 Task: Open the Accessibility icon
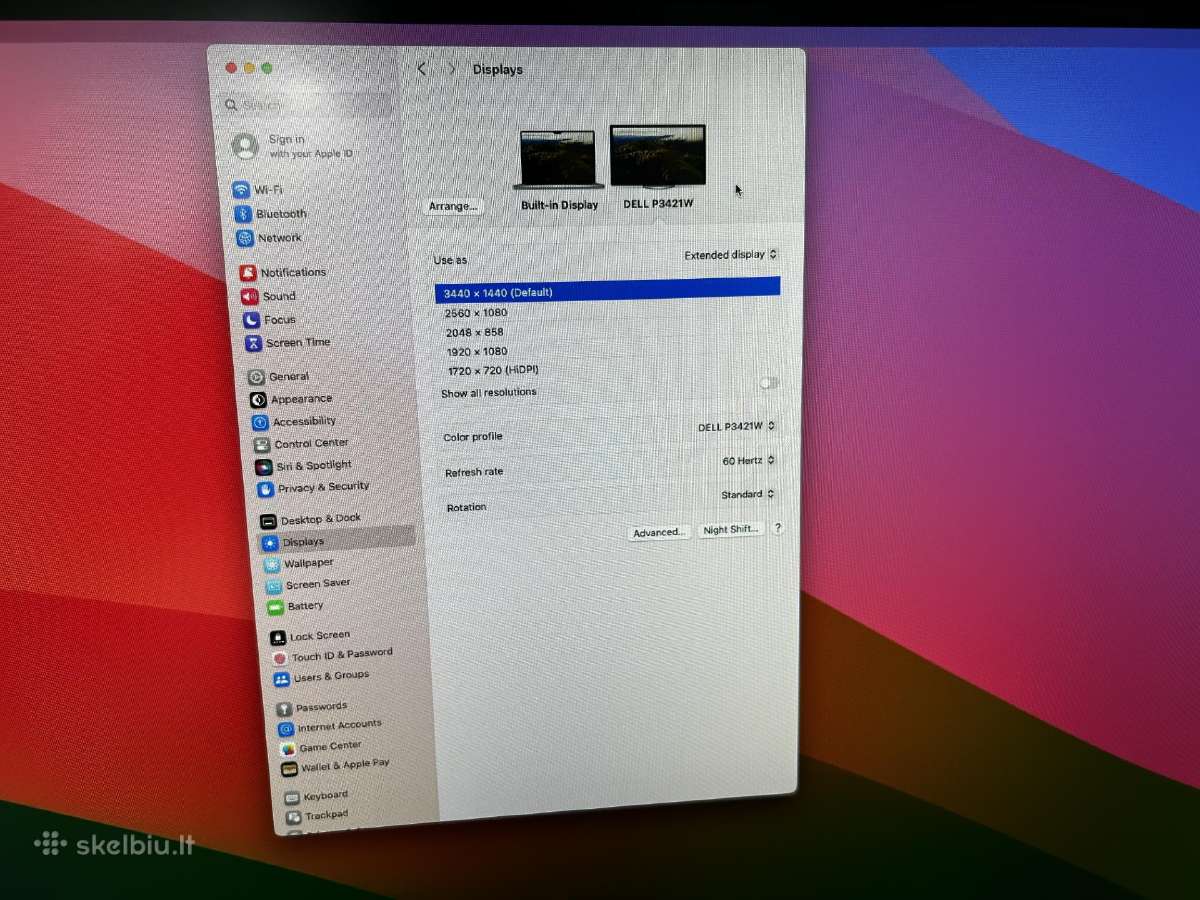pos(260,422)
